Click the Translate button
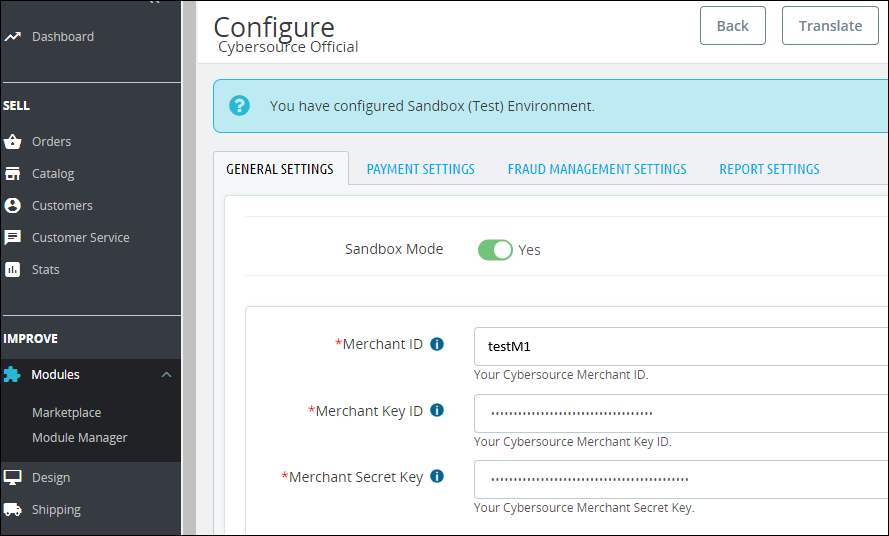The width and height of the screenshot is (889, 536). pyautogui.click(x=830, y=26)
